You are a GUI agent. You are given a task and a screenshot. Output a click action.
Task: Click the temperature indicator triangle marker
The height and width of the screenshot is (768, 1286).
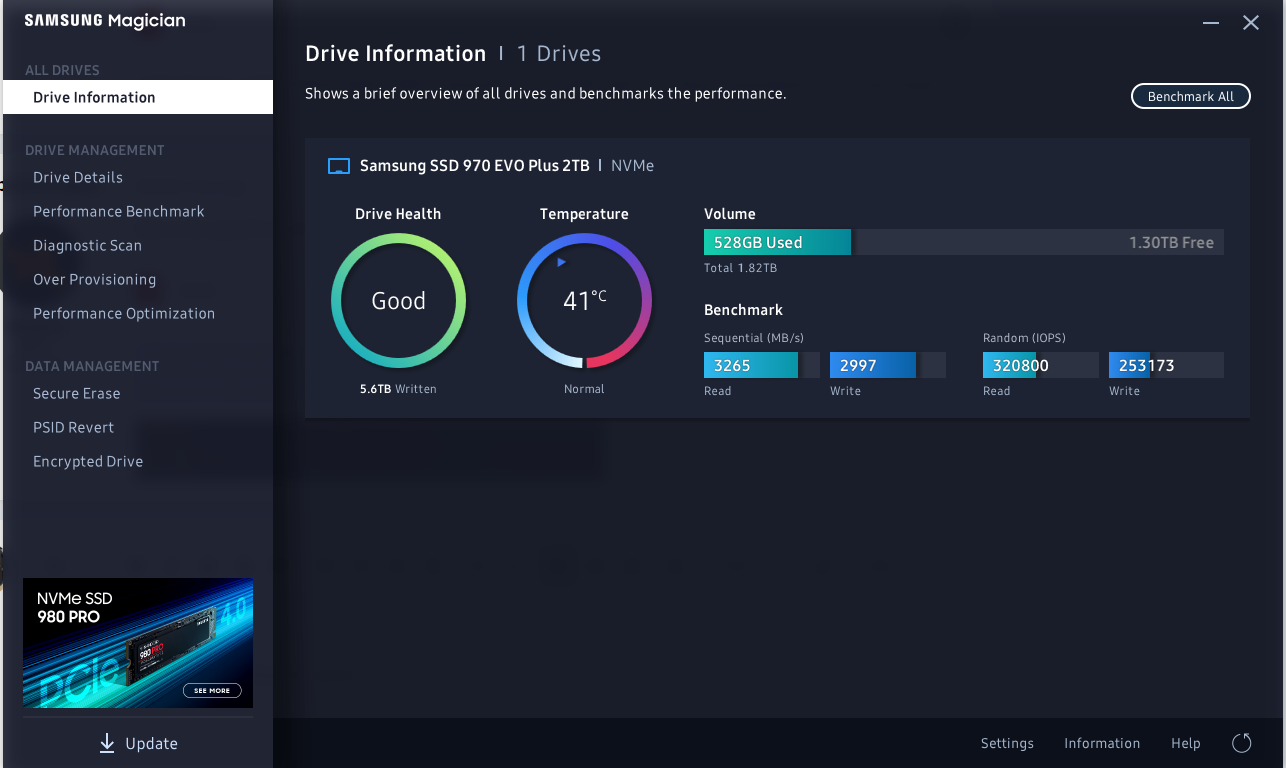point(561,262)
